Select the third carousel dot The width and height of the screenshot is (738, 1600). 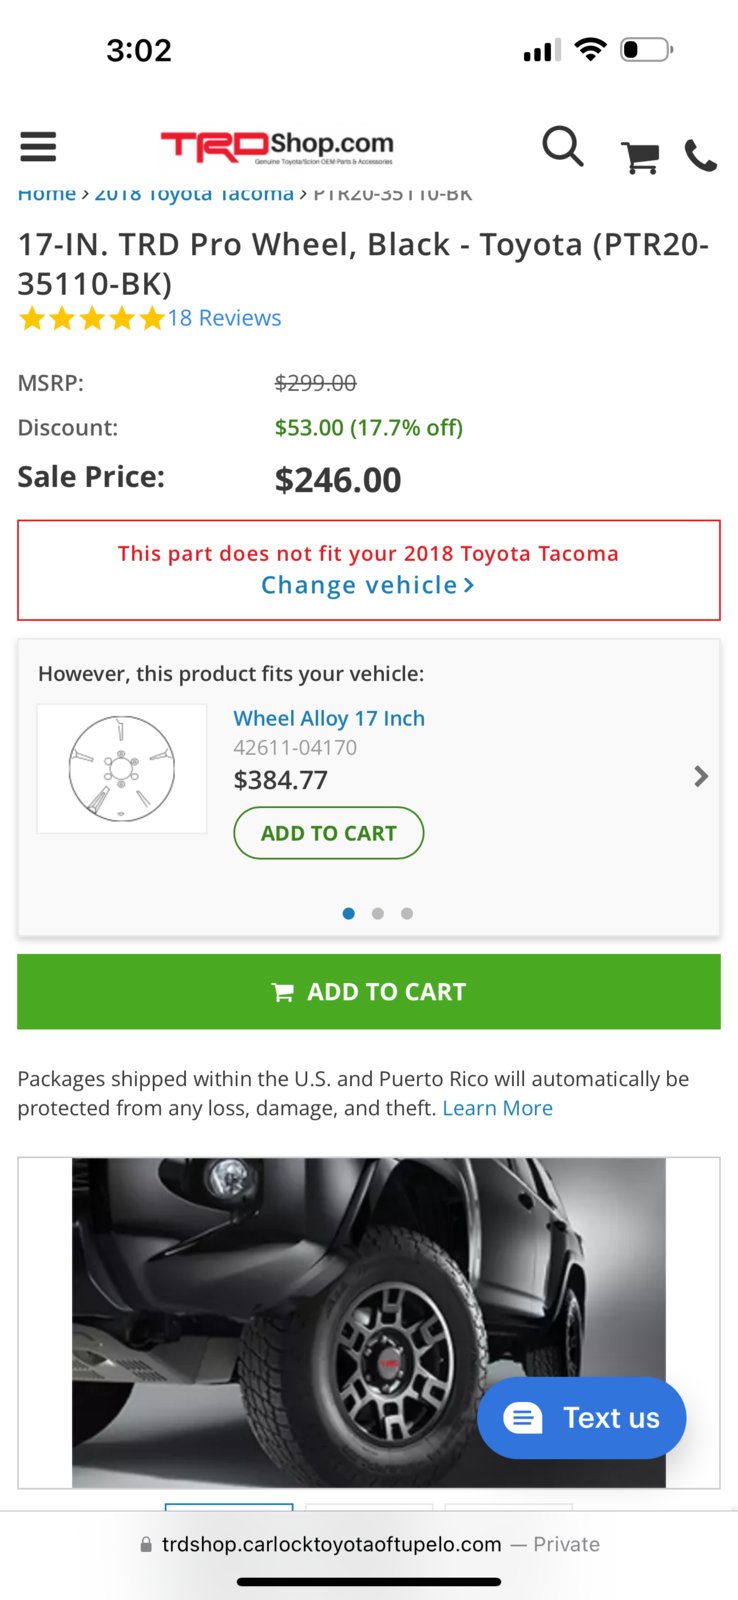click(x=407, y=913)
